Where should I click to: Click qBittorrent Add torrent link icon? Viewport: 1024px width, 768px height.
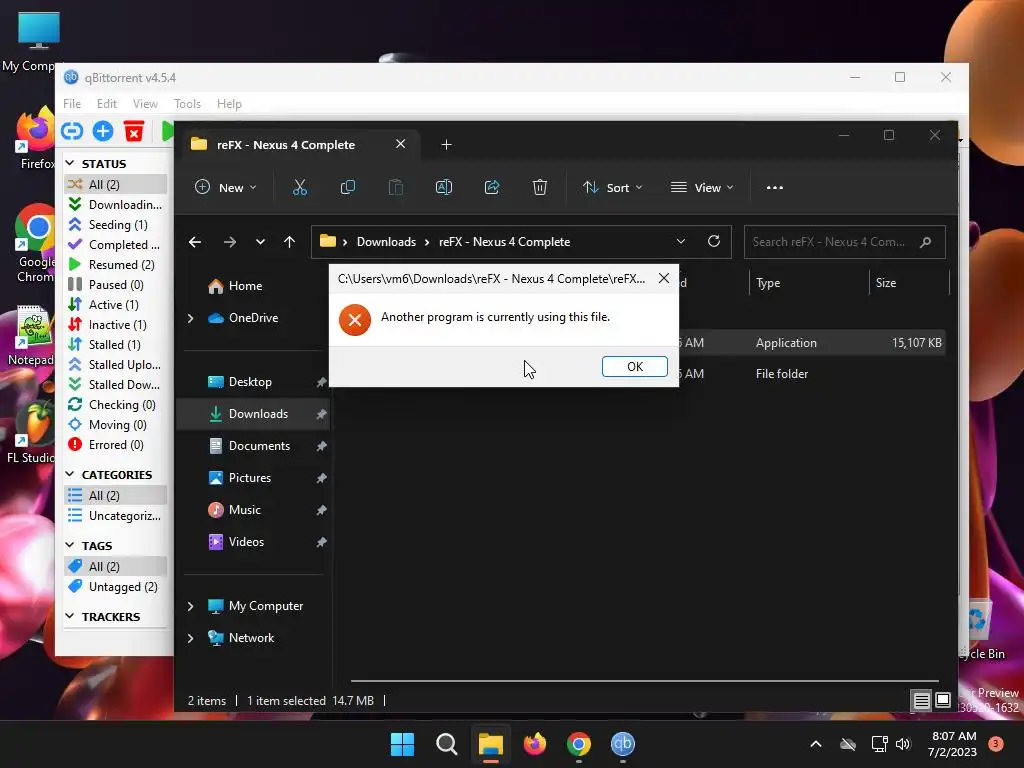72,131
